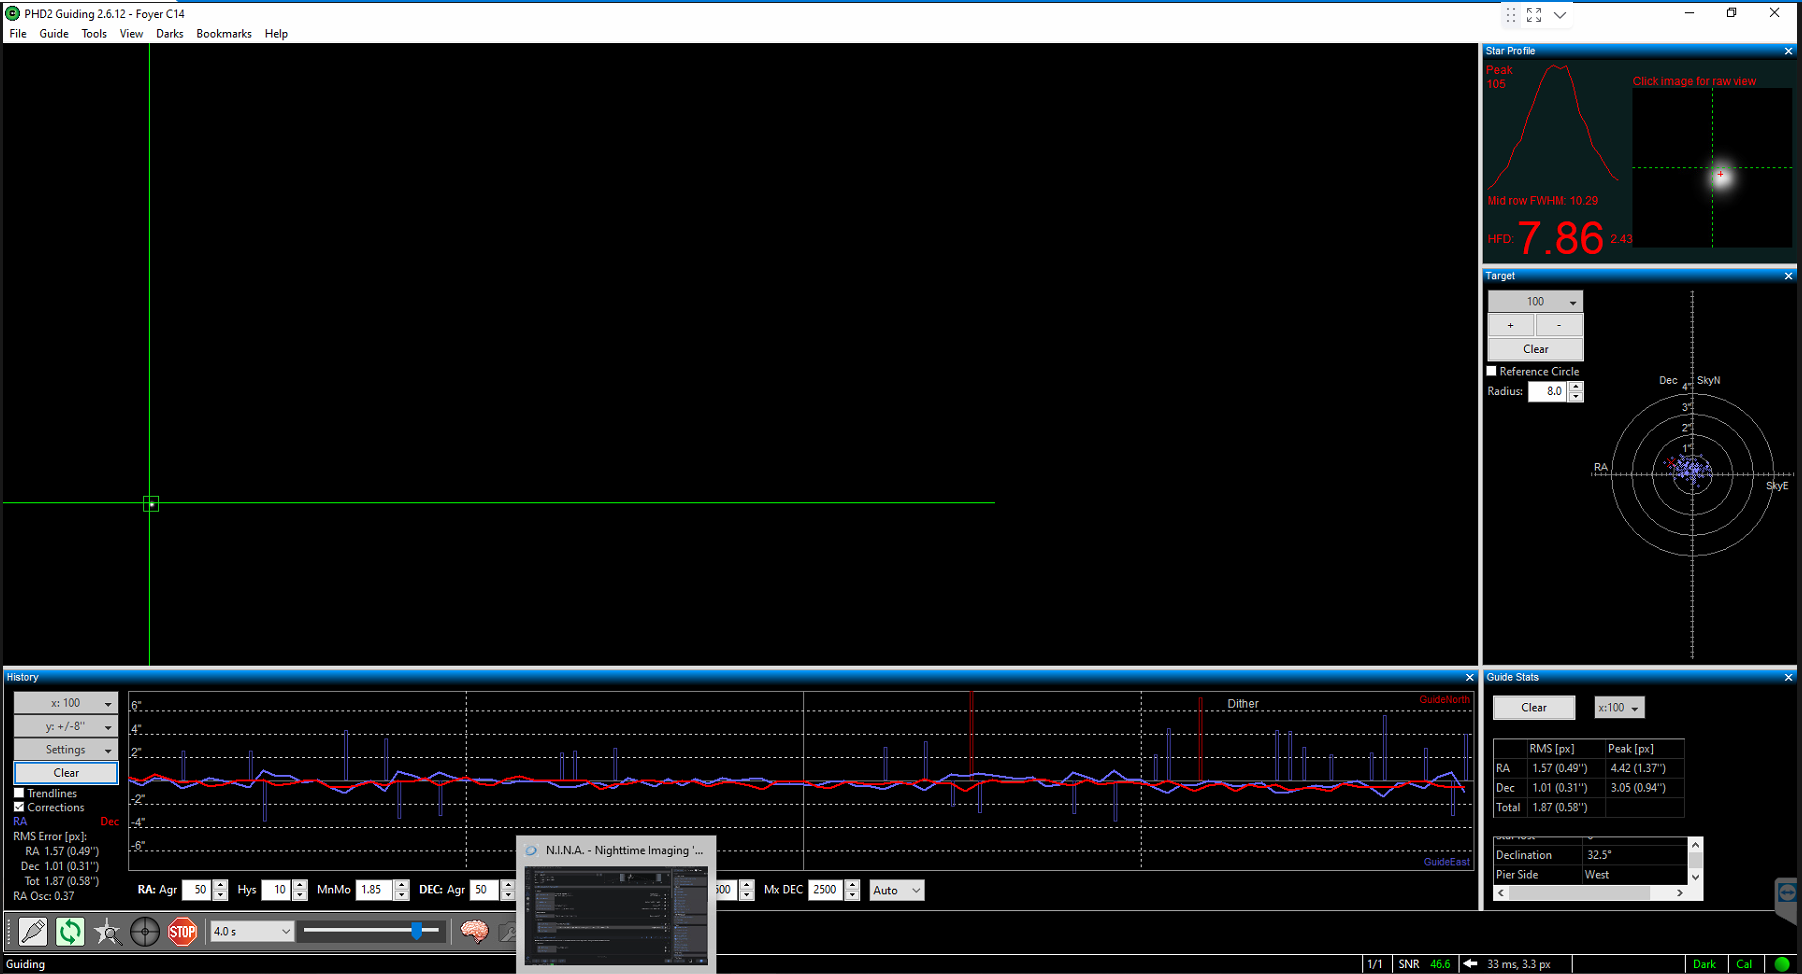Enable the Reference Circle checkbox
The height and width of the screenshot is (974, 1802).
coord(1492,371)
